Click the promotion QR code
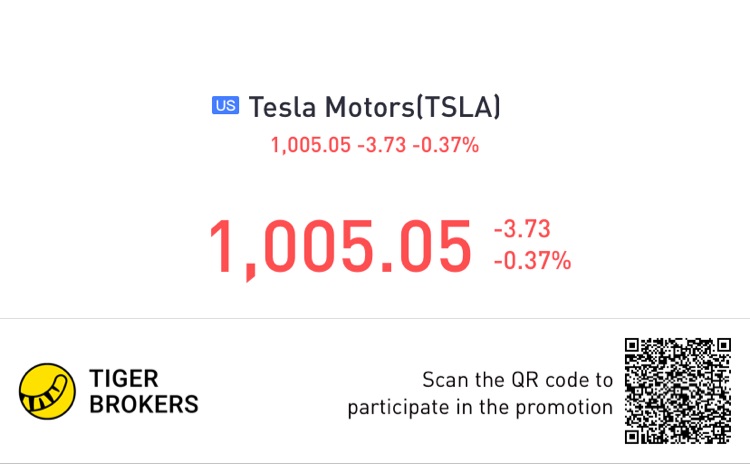The height and width of the screenshot is (464, 750). (x=678, y=391)
